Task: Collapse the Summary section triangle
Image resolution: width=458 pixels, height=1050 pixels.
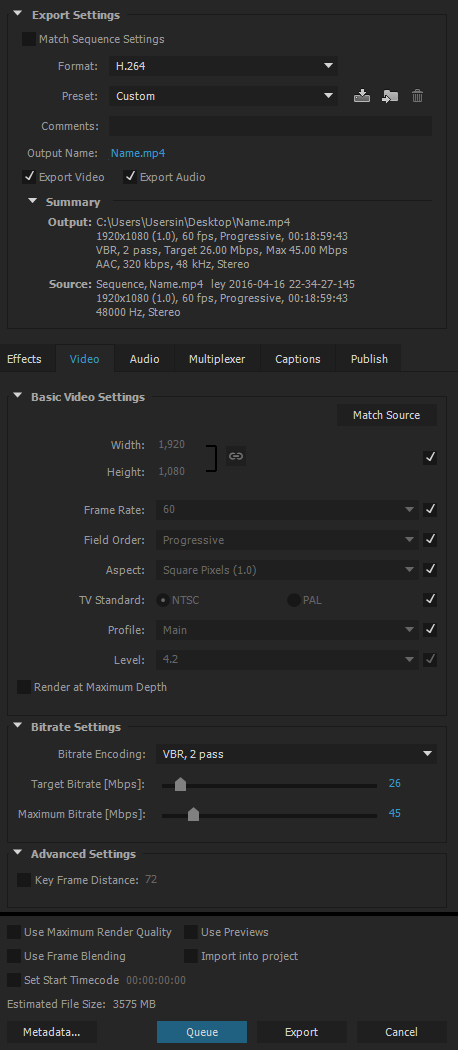Action: (x=32, y=201)
